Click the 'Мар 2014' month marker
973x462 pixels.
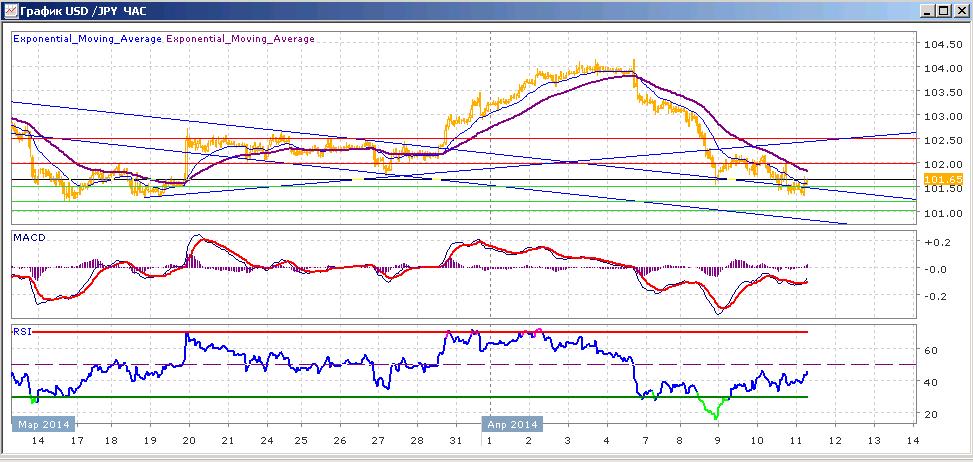[43, 425]
